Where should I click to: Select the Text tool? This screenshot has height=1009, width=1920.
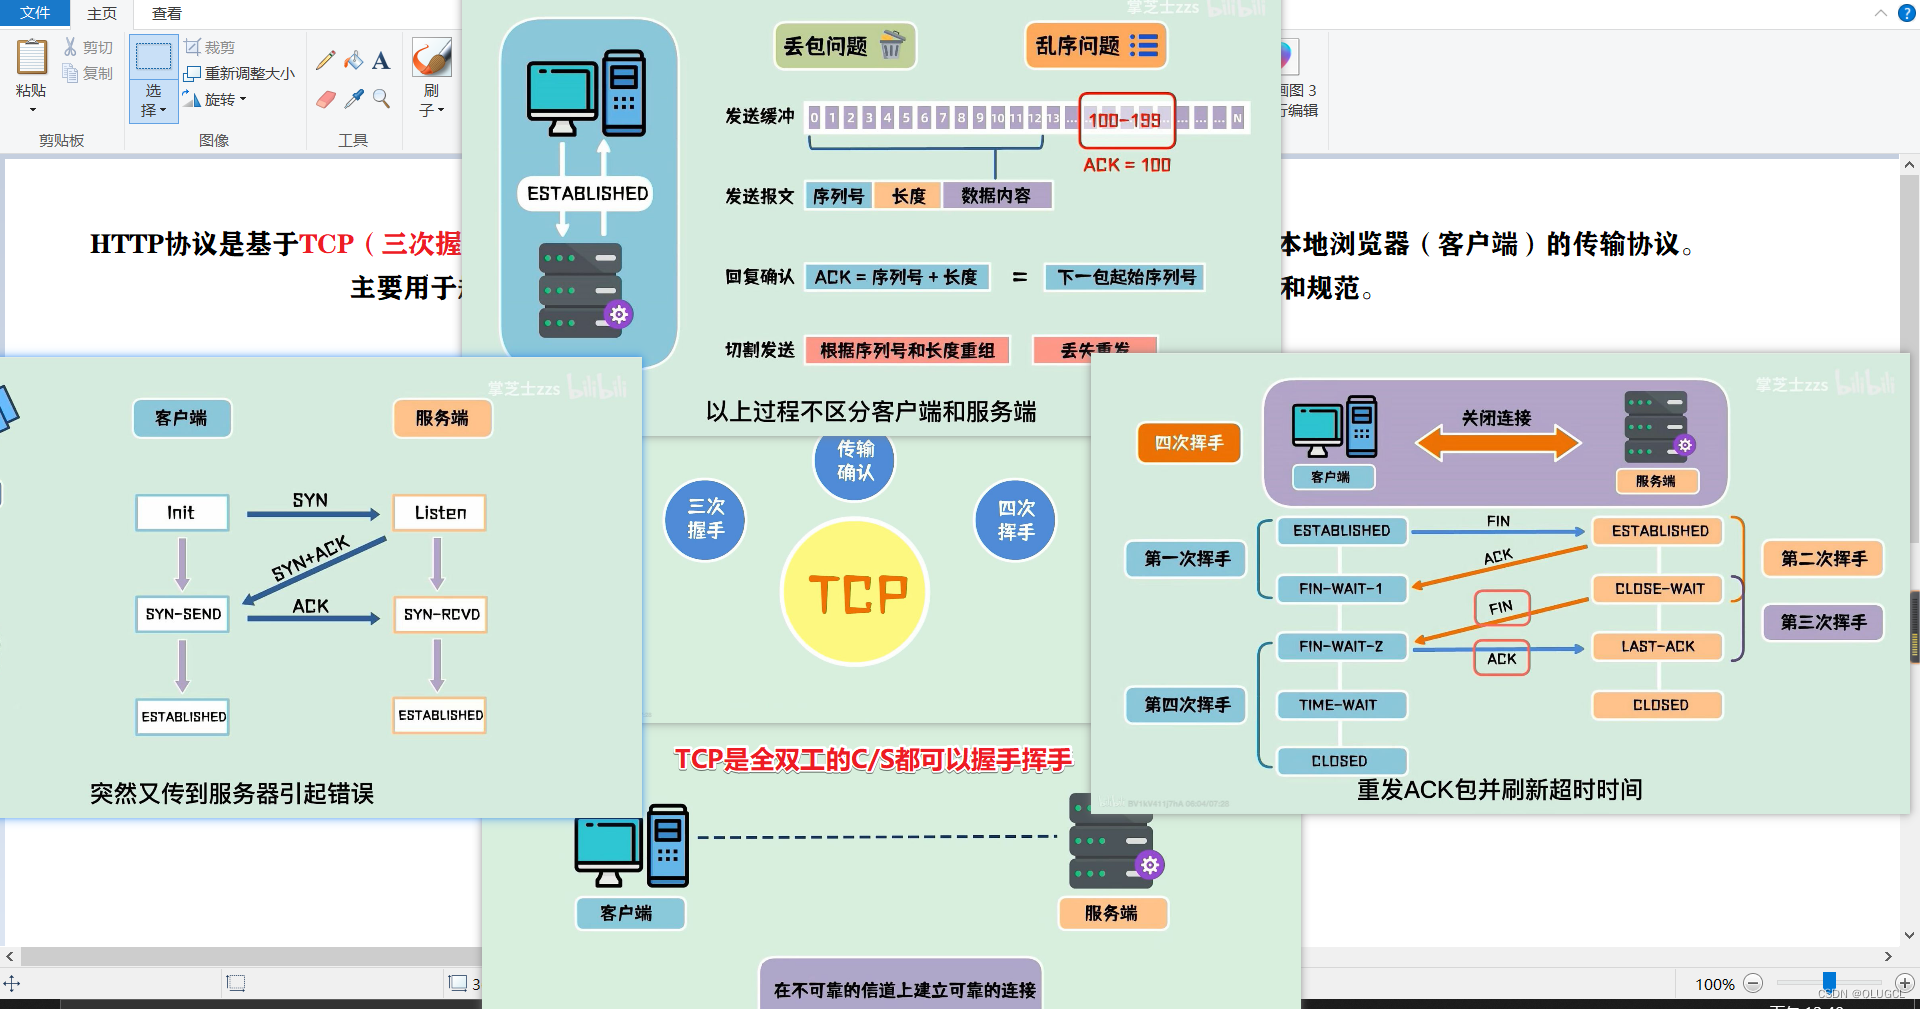381,60
